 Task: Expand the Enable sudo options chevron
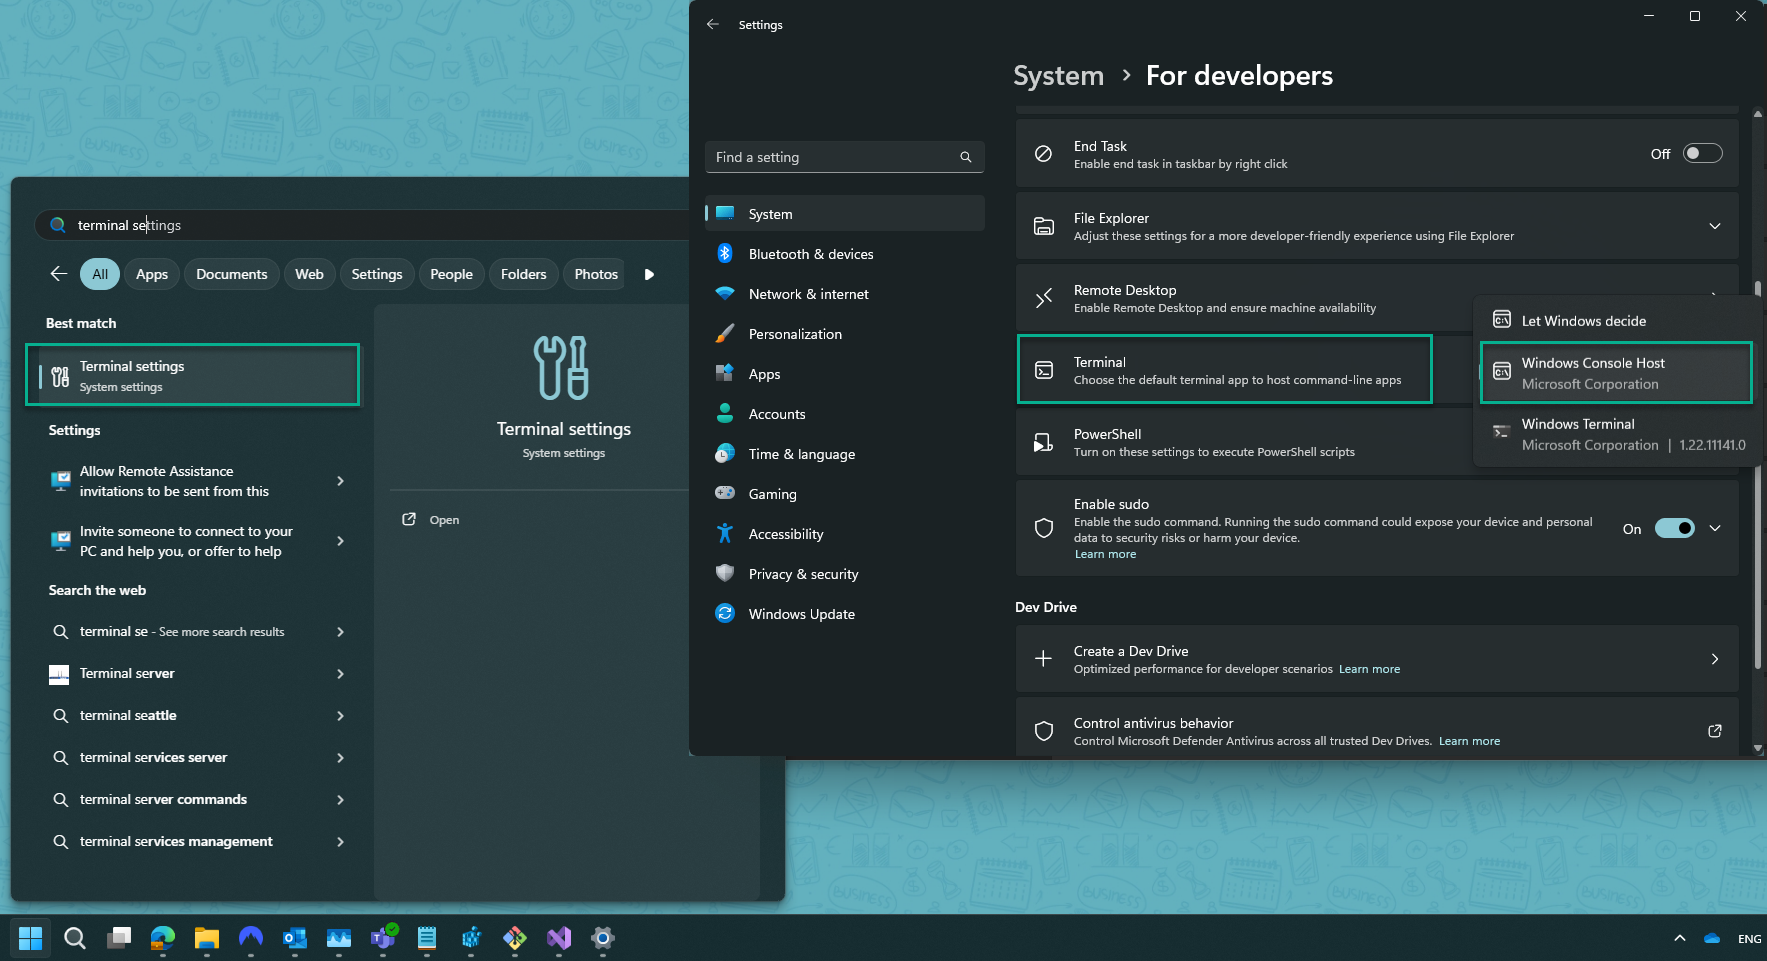tap(1715, 528)
